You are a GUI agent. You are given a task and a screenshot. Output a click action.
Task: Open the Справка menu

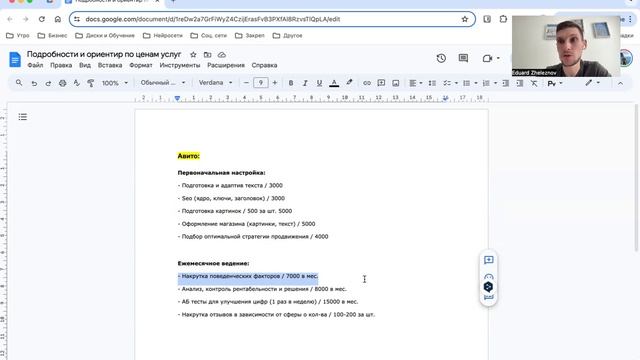(x=264, y=65)
